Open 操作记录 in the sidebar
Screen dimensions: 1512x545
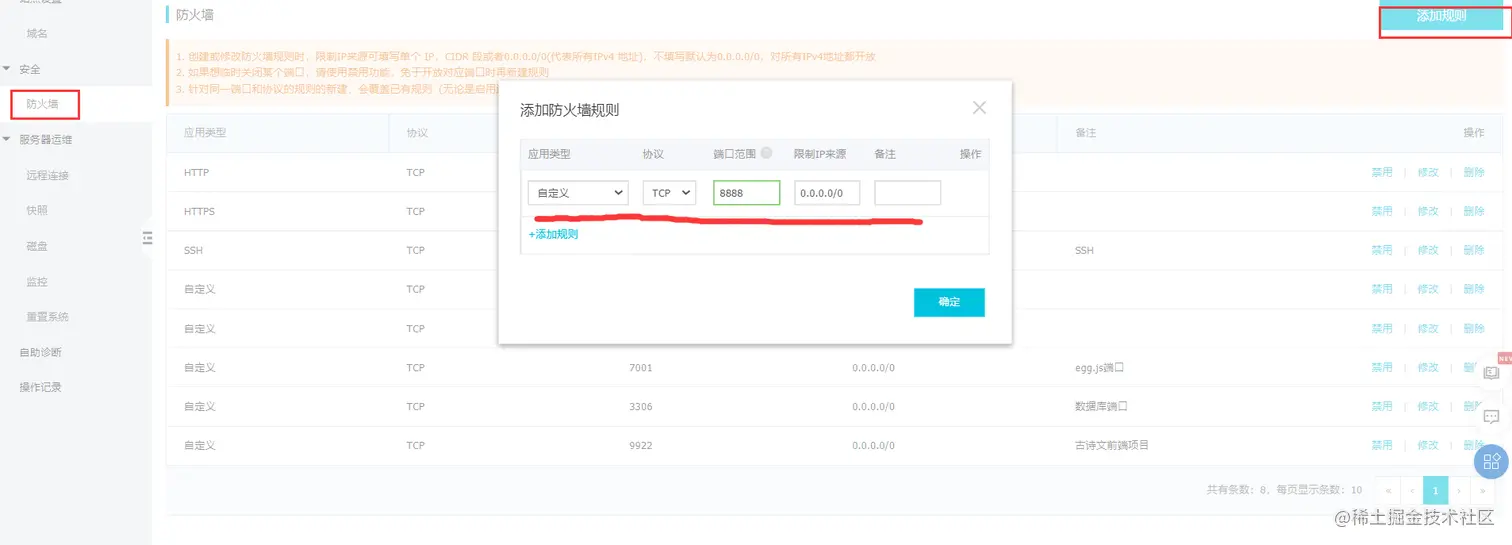click(40, 388)
